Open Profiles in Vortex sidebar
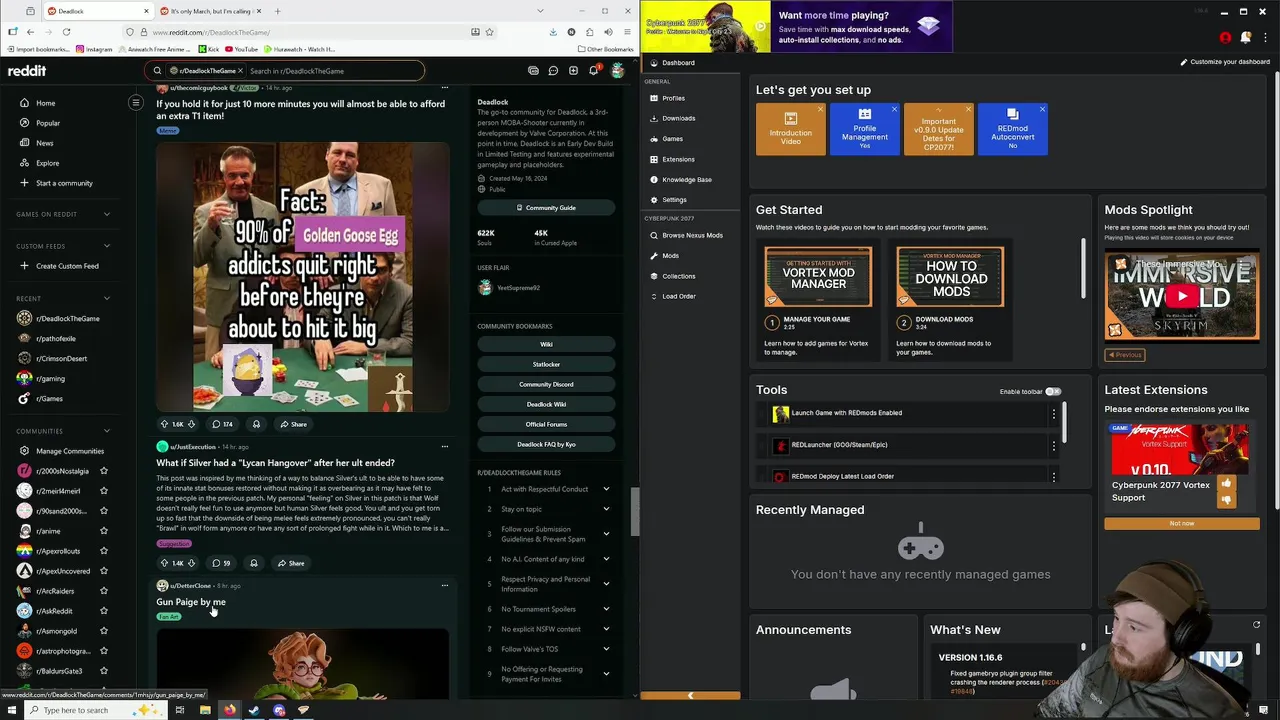 click(673, 98)
